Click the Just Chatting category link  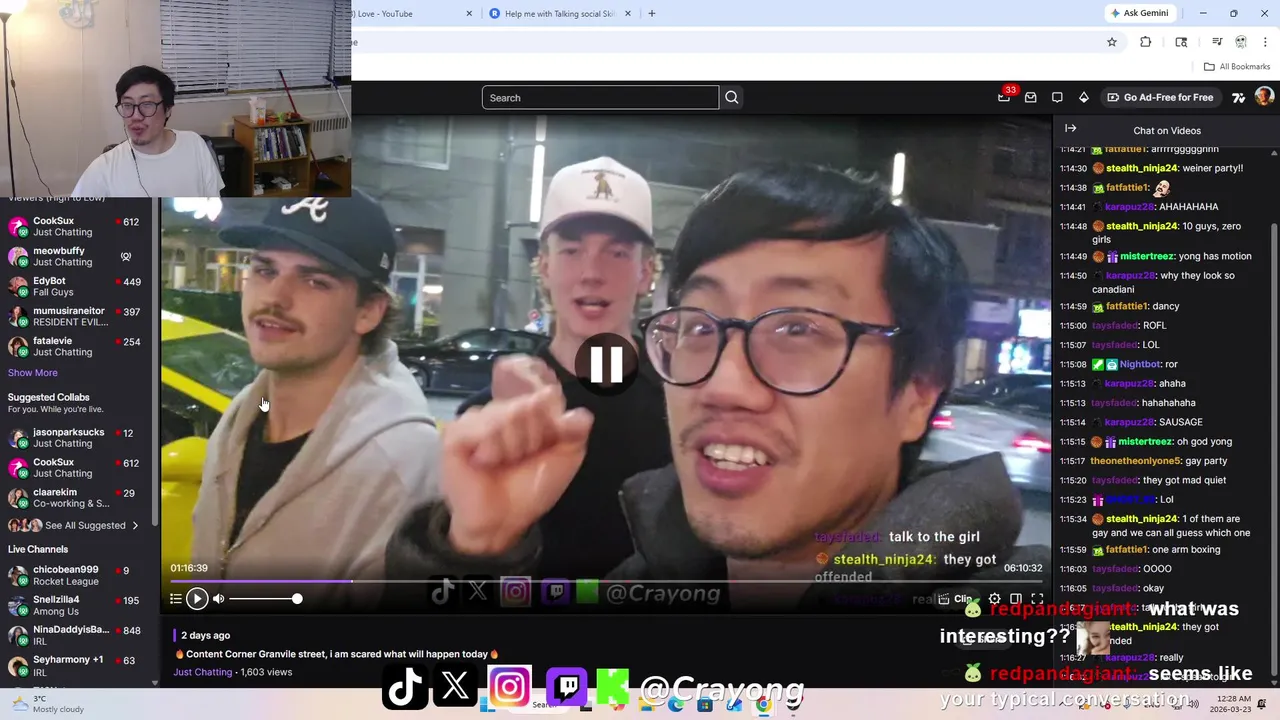[203, 672]
